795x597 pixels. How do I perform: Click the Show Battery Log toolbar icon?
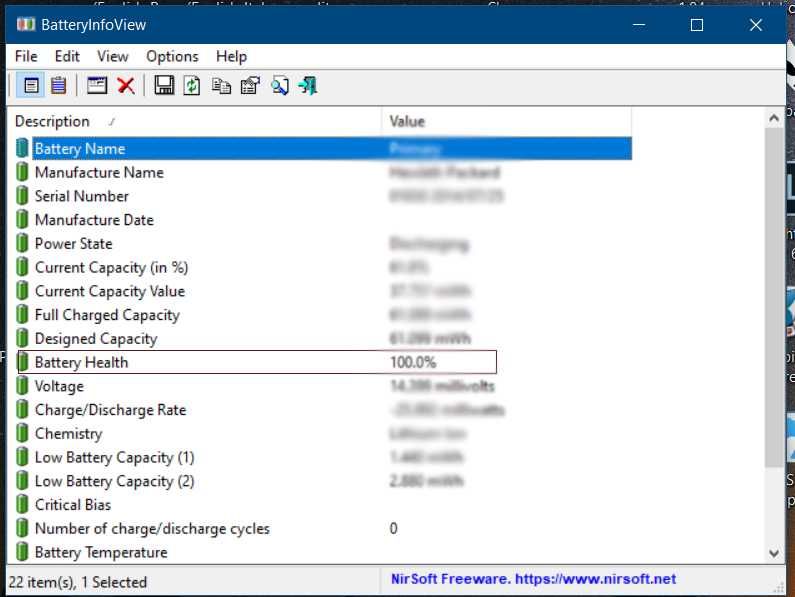click(x=59, y=86)
